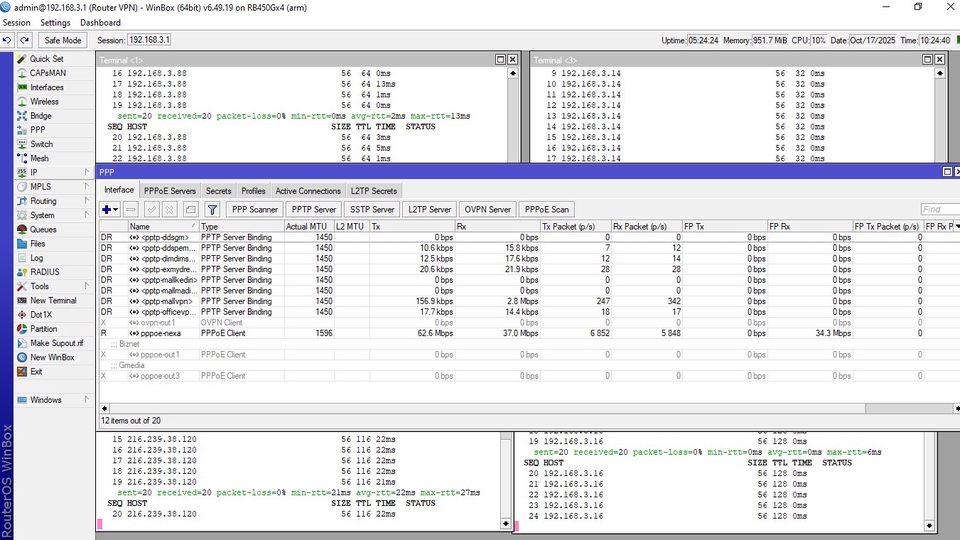This screenshot has height=540, width=960.
Task: Open the Log sidebar entry
Action: click(x=37, y=258)
